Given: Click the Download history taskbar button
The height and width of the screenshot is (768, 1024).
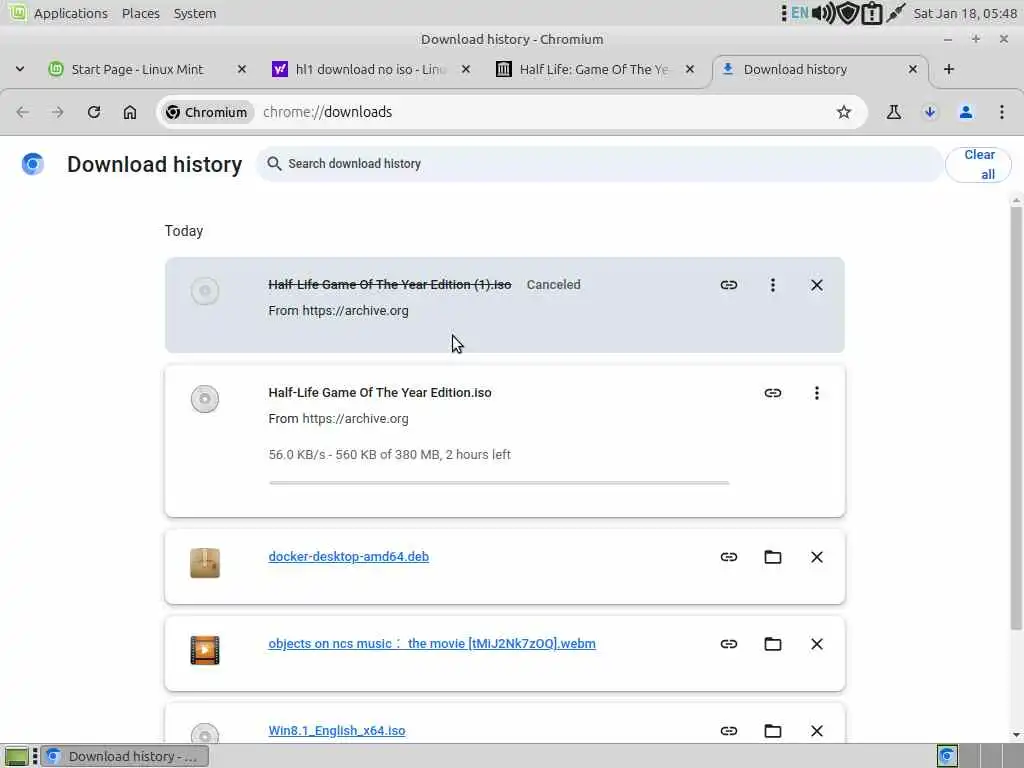Looking at the screenshot, I should [x=125, y=756].
